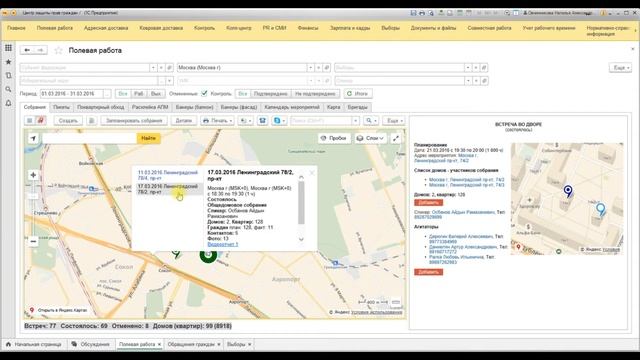
Task: Open the toolbar Еще dropdown
Action: pos(394,121)
